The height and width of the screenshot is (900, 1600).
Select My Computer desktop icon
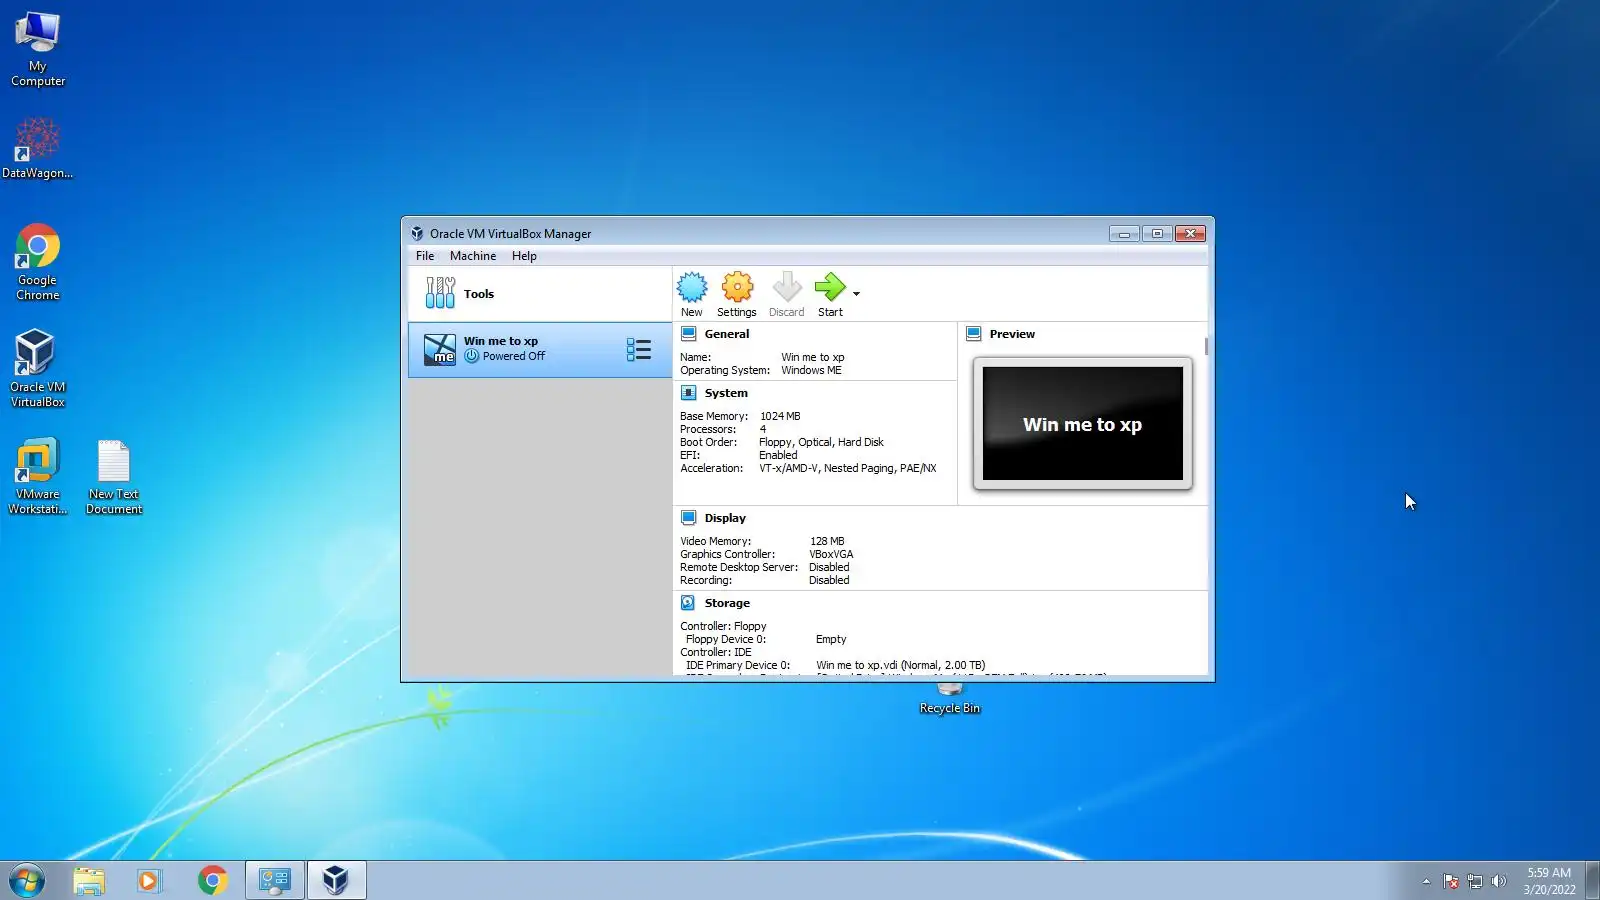pyautogui.click(x=38, y=50)
